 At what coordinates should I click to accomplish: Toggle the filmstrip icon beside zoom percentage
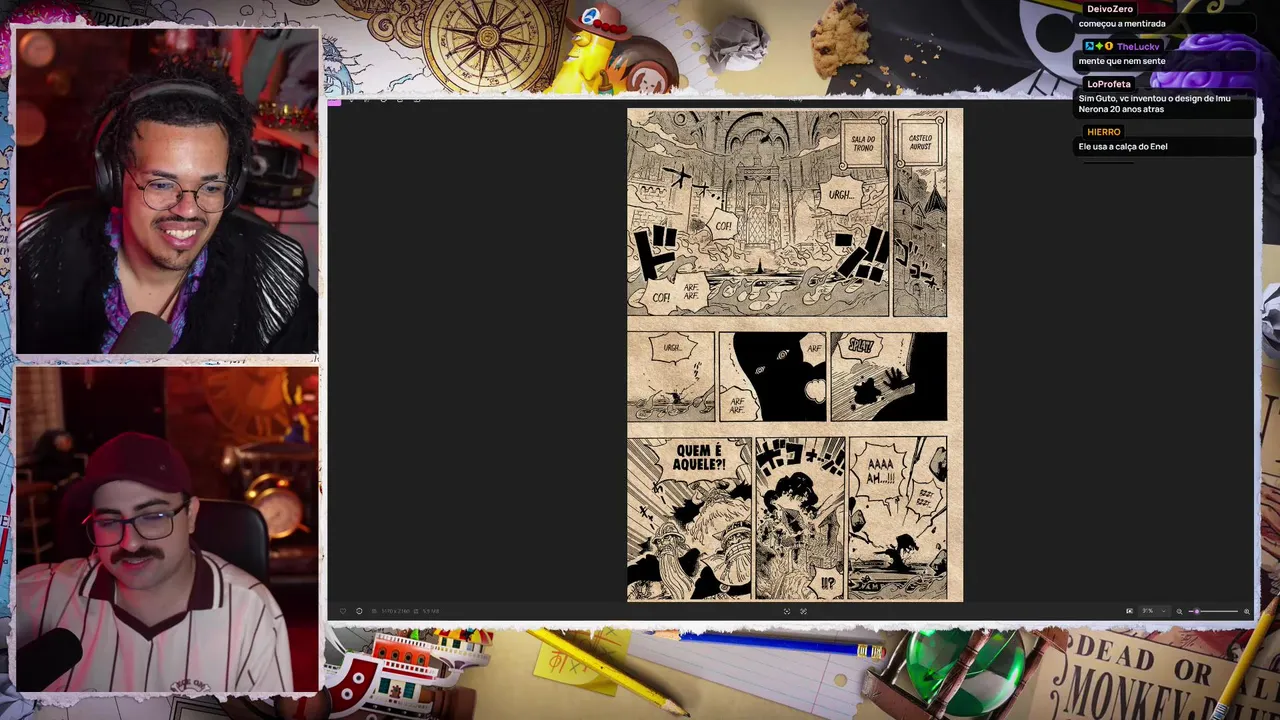(1129, 611)
